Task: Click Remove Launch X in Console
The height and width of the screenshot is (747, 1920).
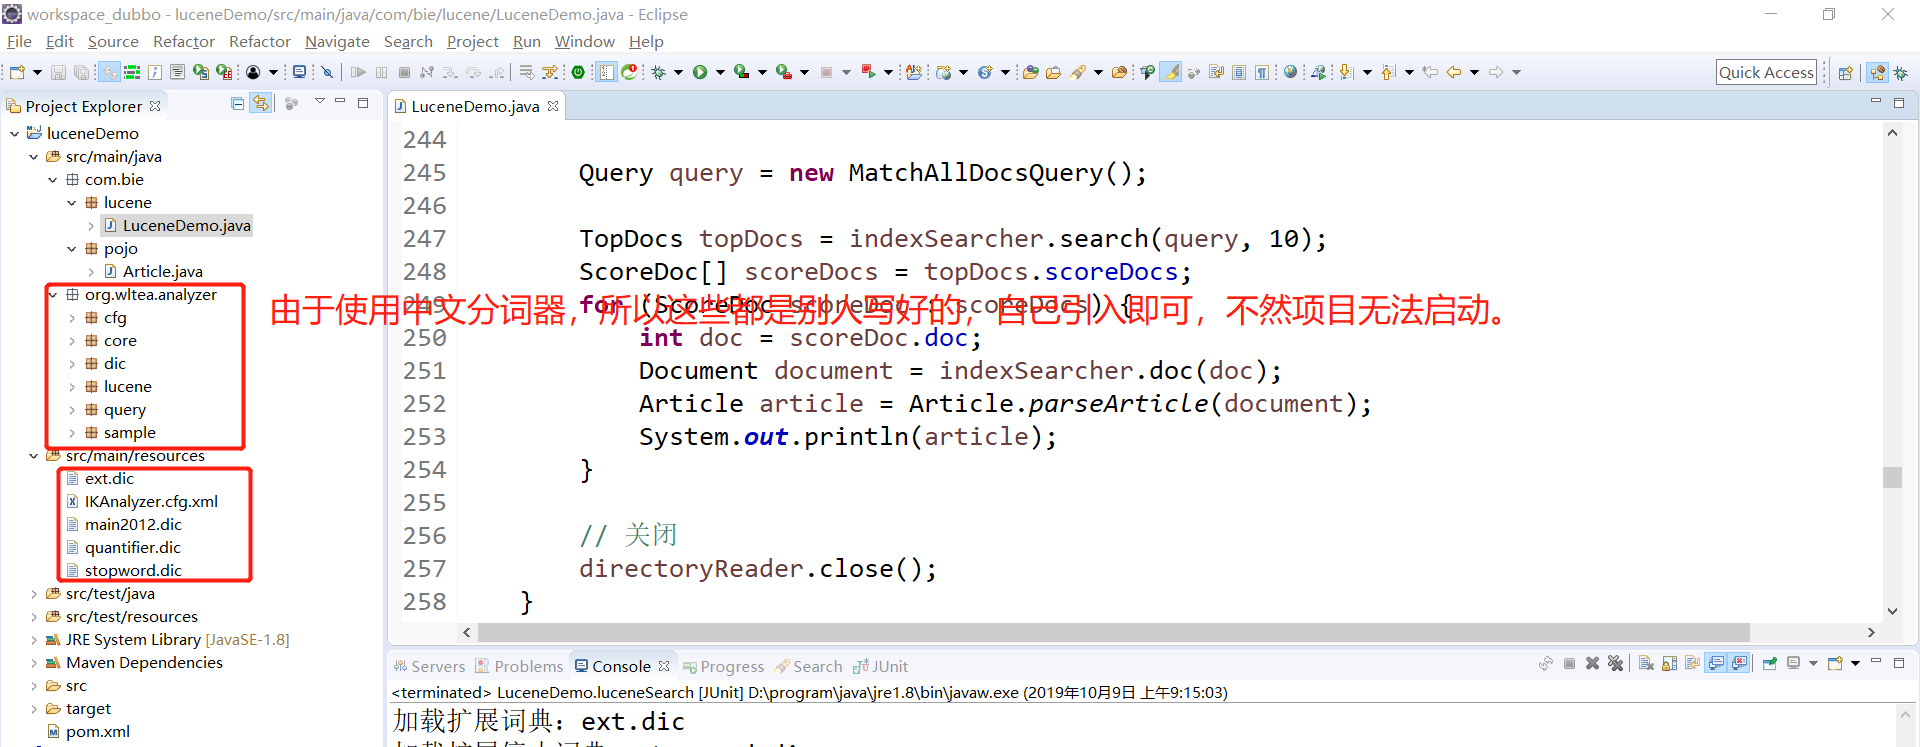Action: [1592, 663]
